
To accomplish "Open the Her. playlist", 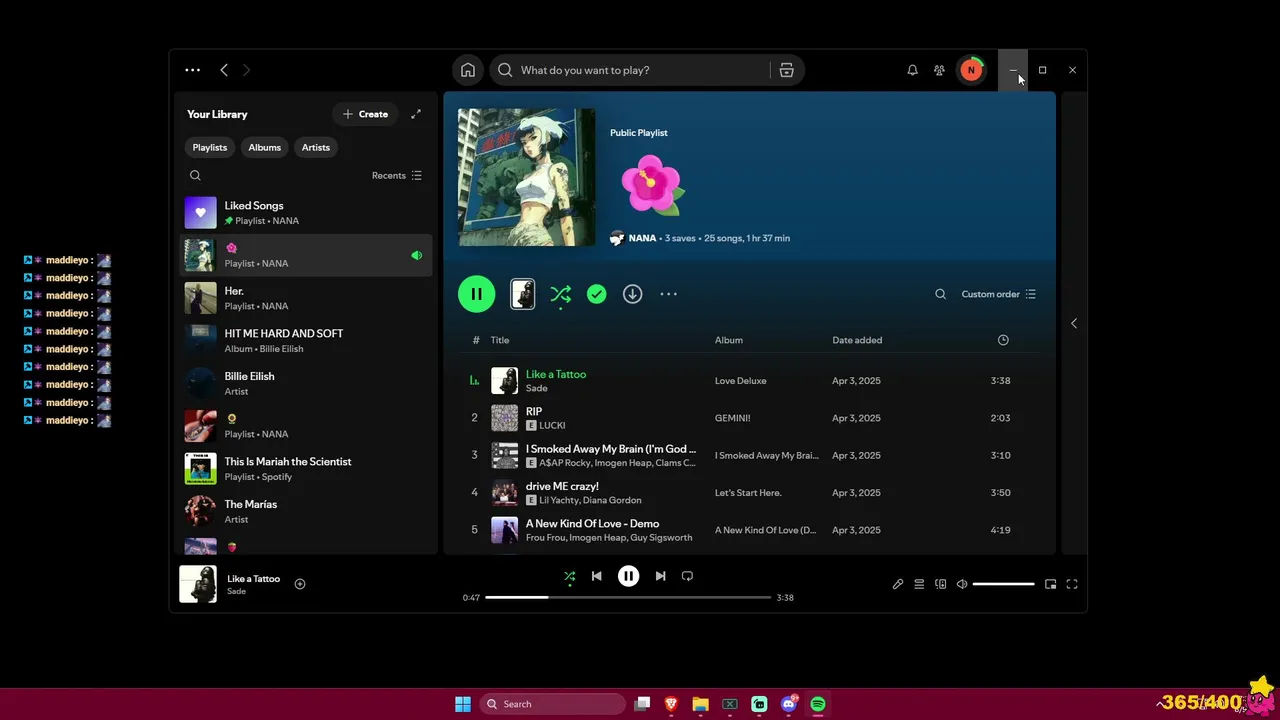I will tap(306, 298).
